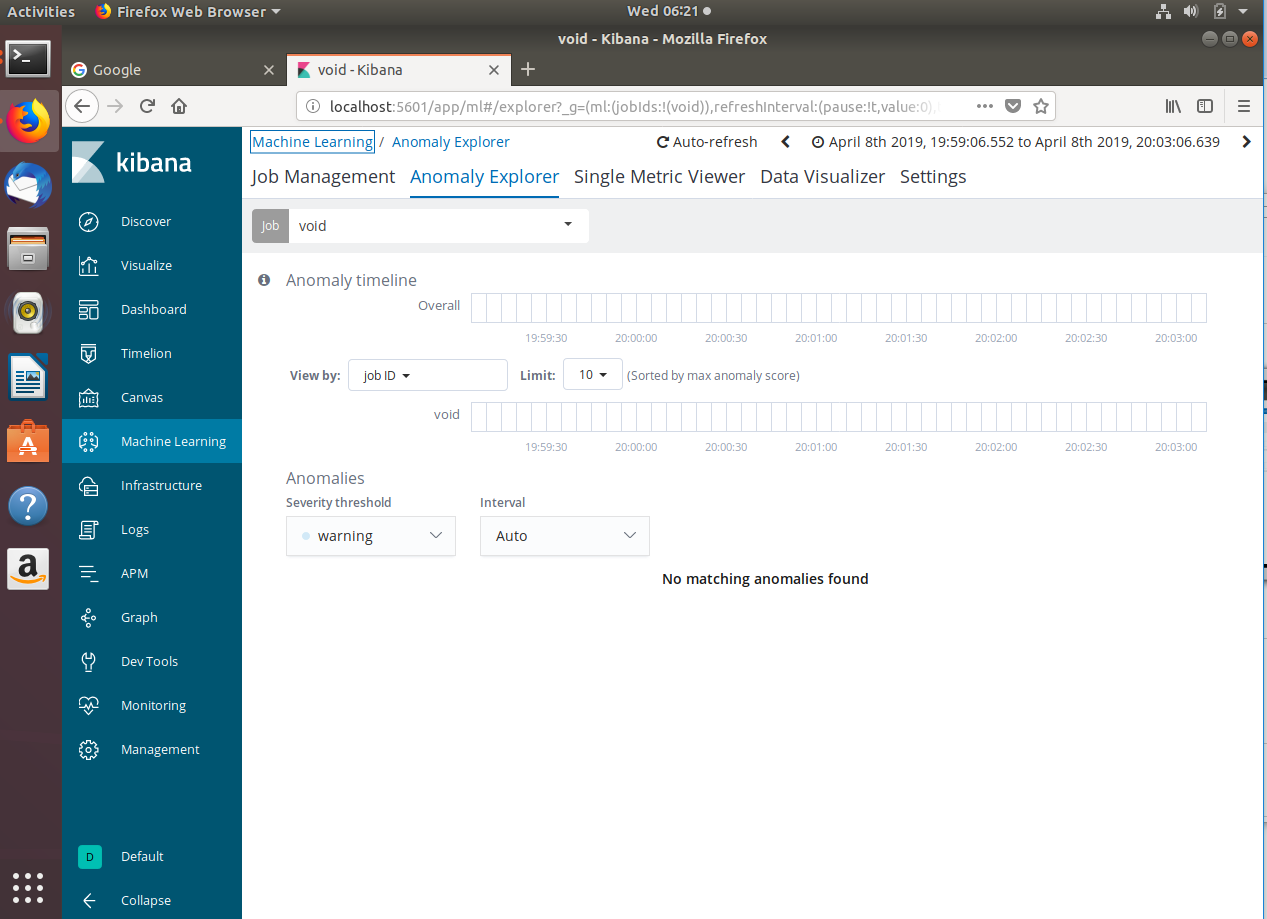
Task: Open the Monitoring heartbeat icon
Action: 89,706
